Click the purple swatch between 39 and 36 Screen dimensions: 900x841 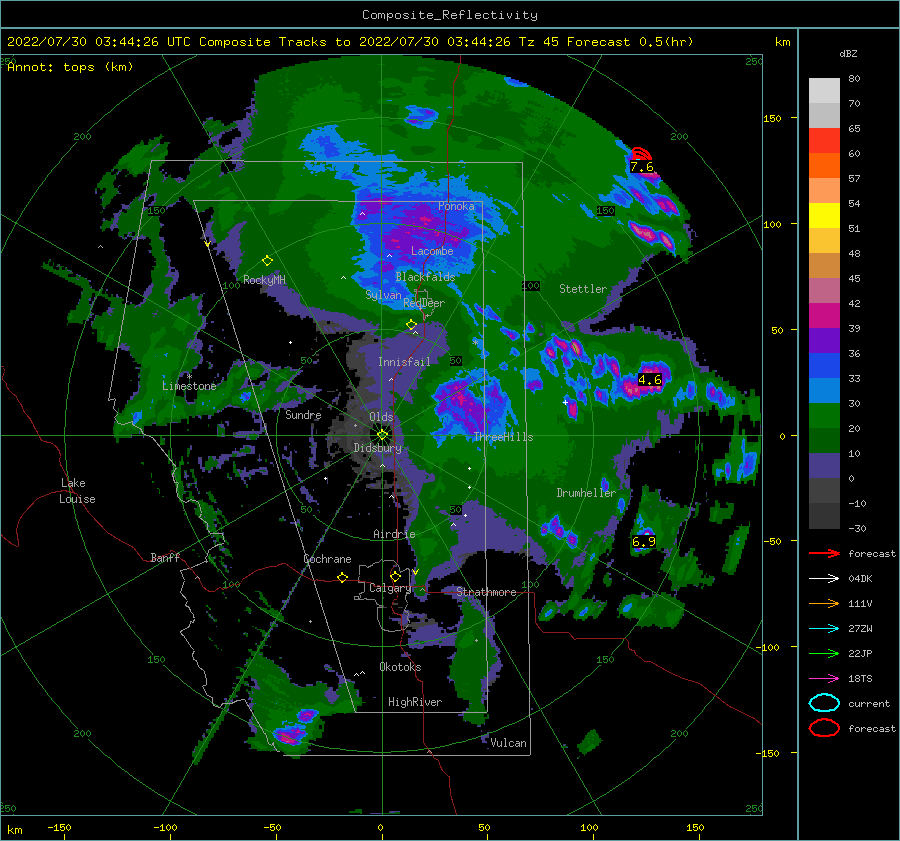tap(824, 340)
